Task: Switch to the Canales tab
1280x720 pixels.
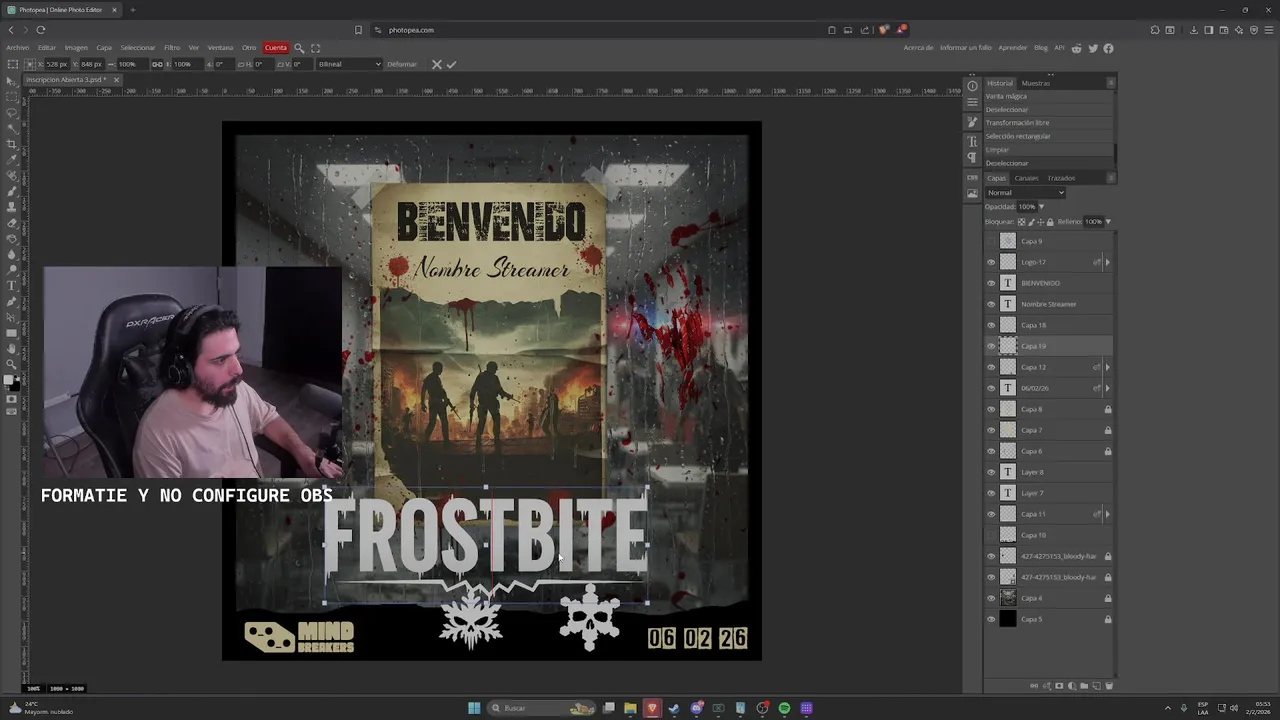Action: [x=1026, y=178]
